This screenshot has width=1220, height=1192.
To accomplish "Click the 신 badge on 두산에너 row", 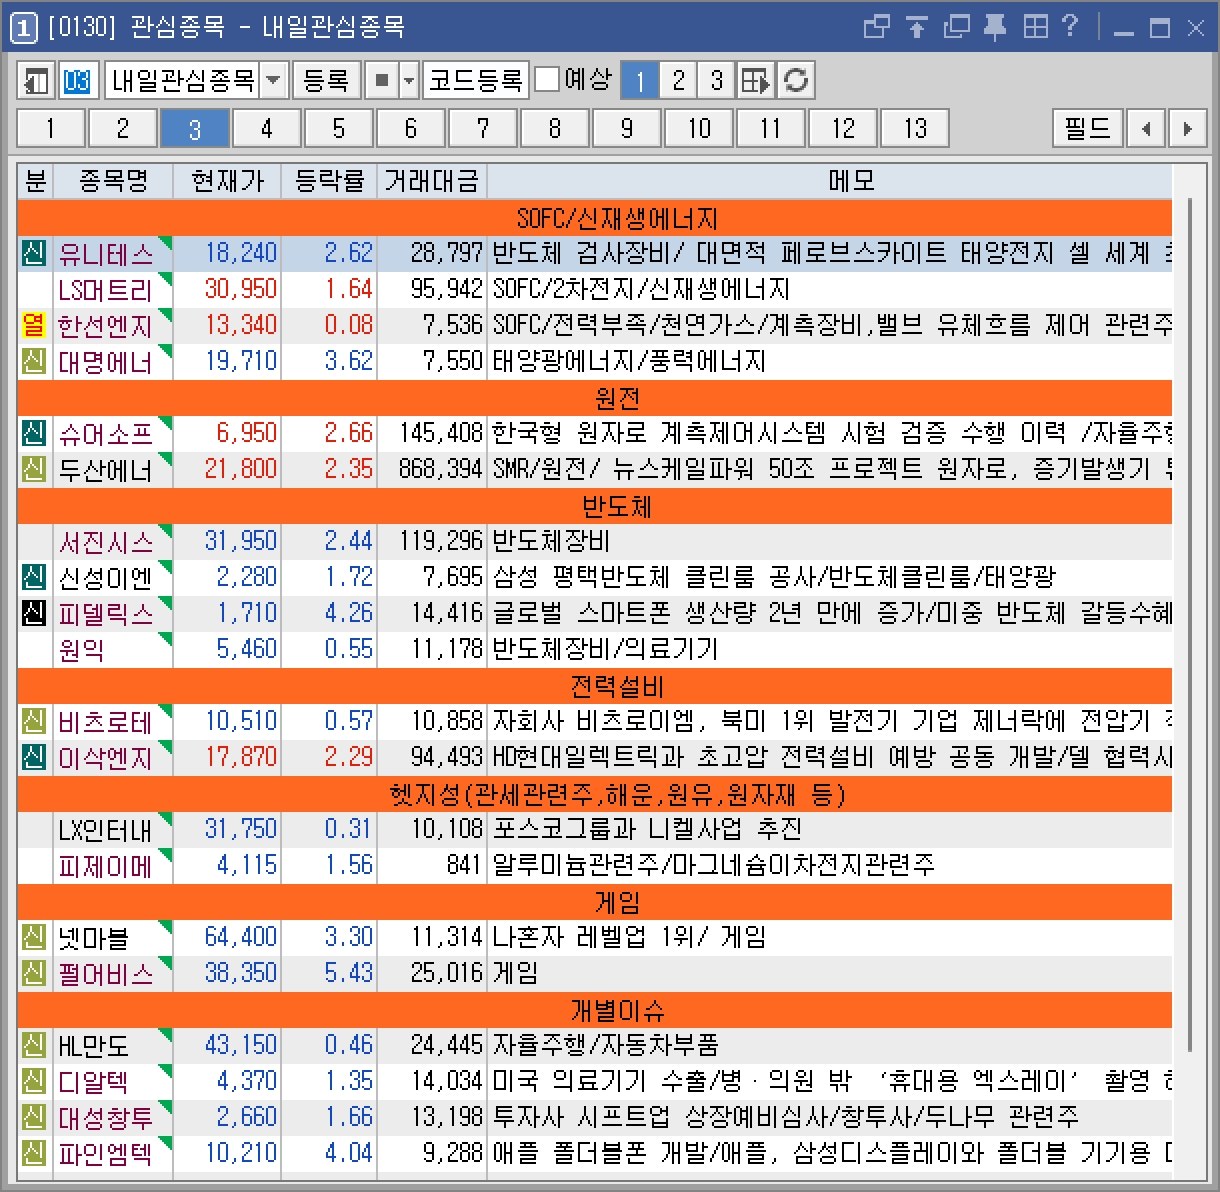I will (x=34, y=469).
